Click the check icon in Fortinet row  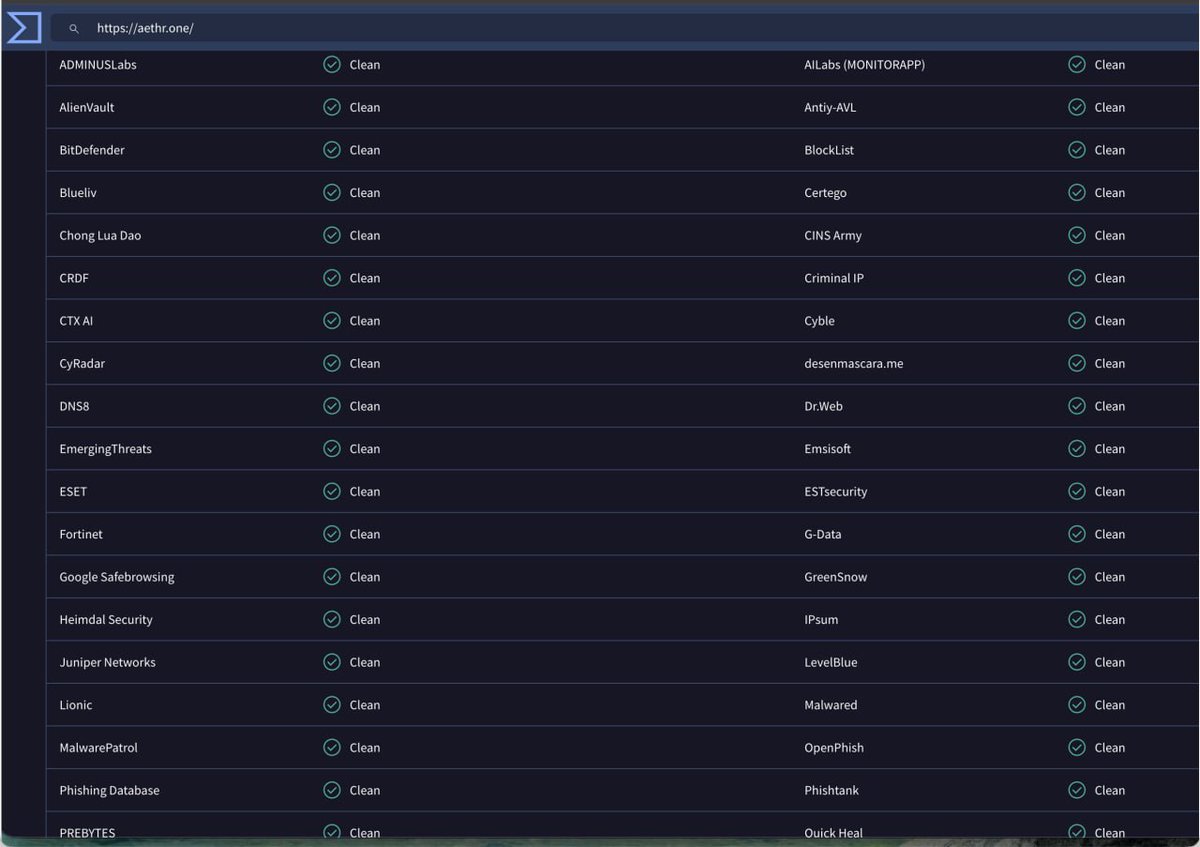point(332,534)
